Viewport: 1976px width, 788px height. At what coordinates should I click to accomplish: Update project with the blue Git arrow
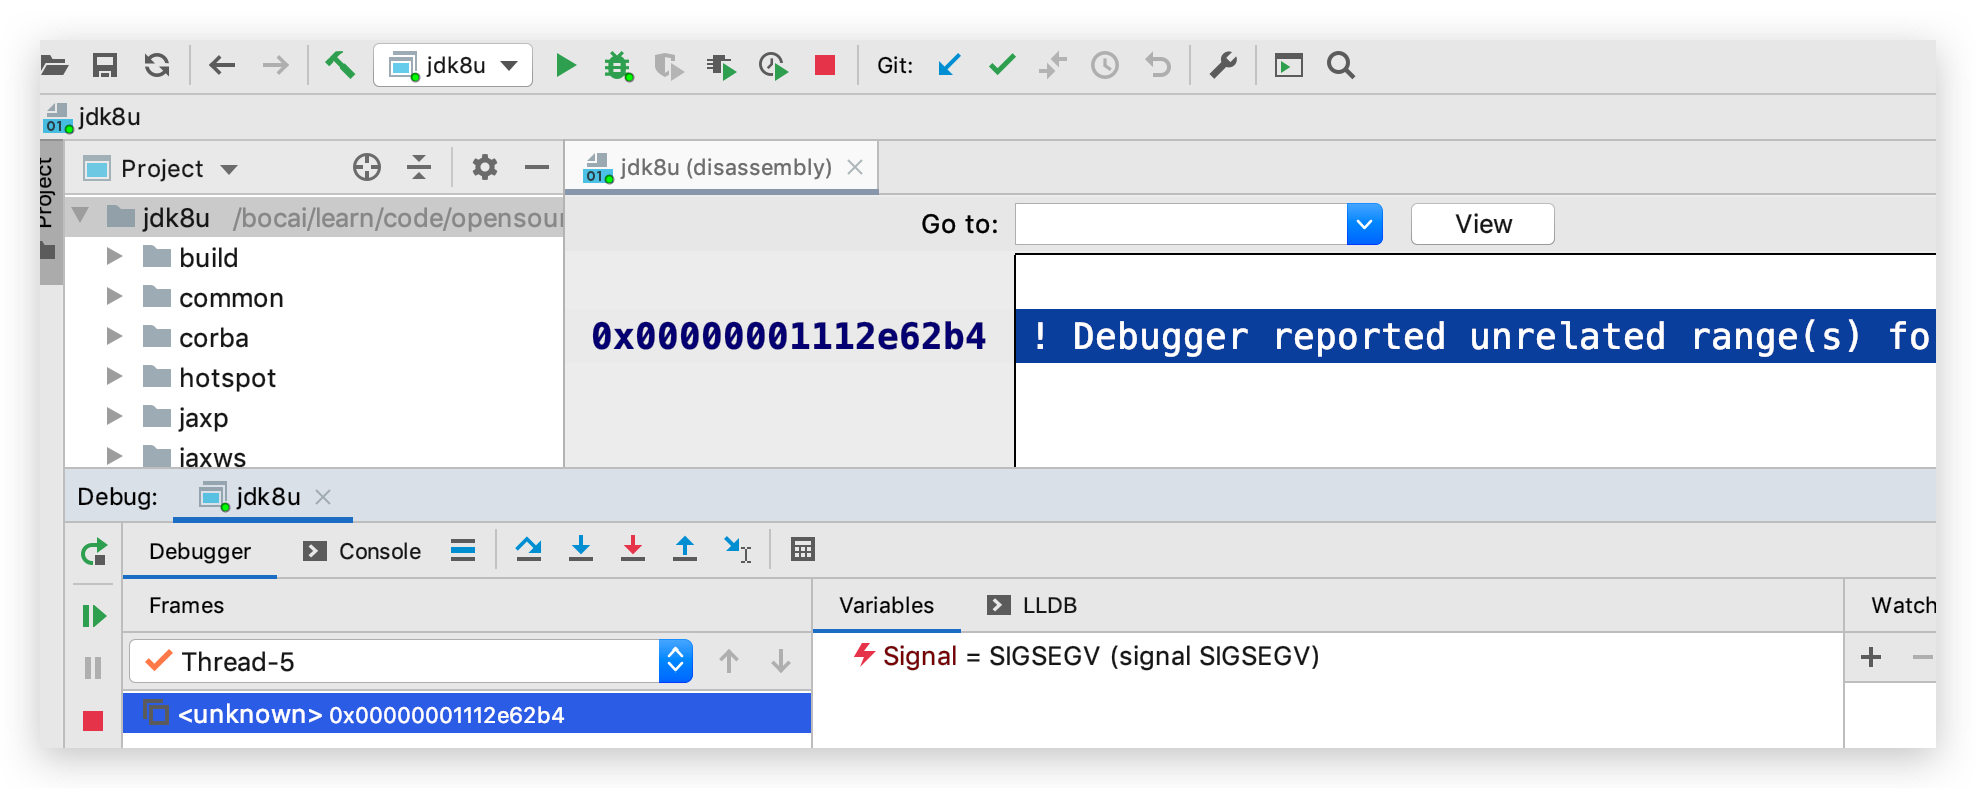(950, 66)
